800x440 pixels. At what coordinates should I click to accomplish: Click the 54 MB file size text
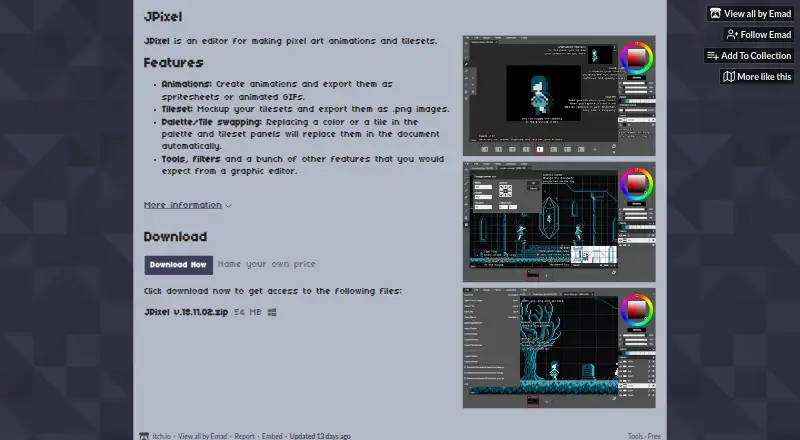click(x=247, y=312)
